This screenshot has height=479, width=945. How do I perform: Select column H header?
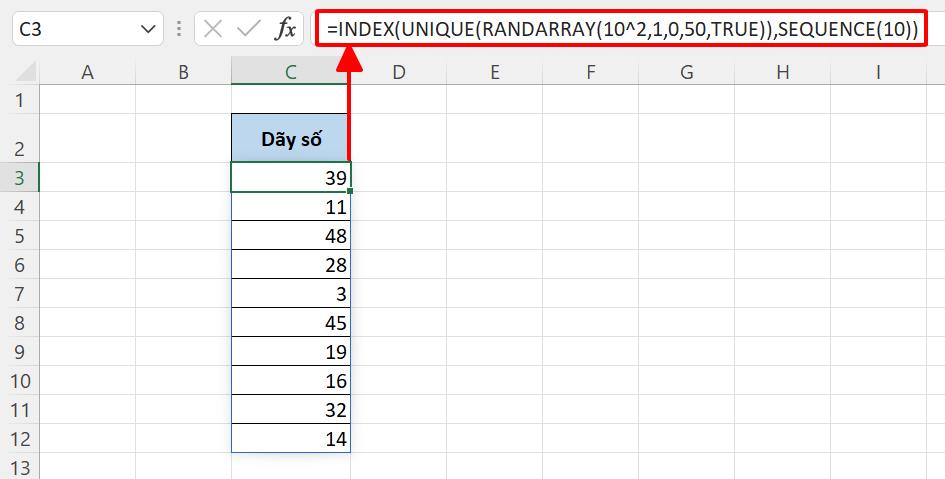click(x=782, y=72)
